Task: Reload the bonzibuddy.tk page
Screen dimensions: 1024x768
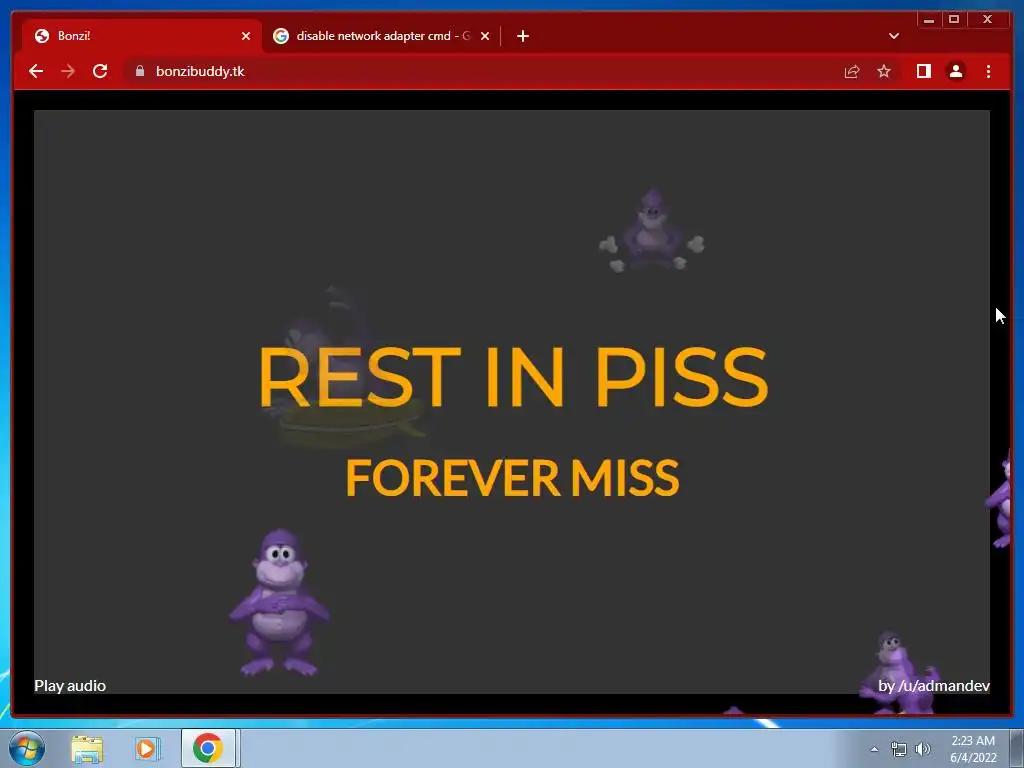Action: coord(100,71)
